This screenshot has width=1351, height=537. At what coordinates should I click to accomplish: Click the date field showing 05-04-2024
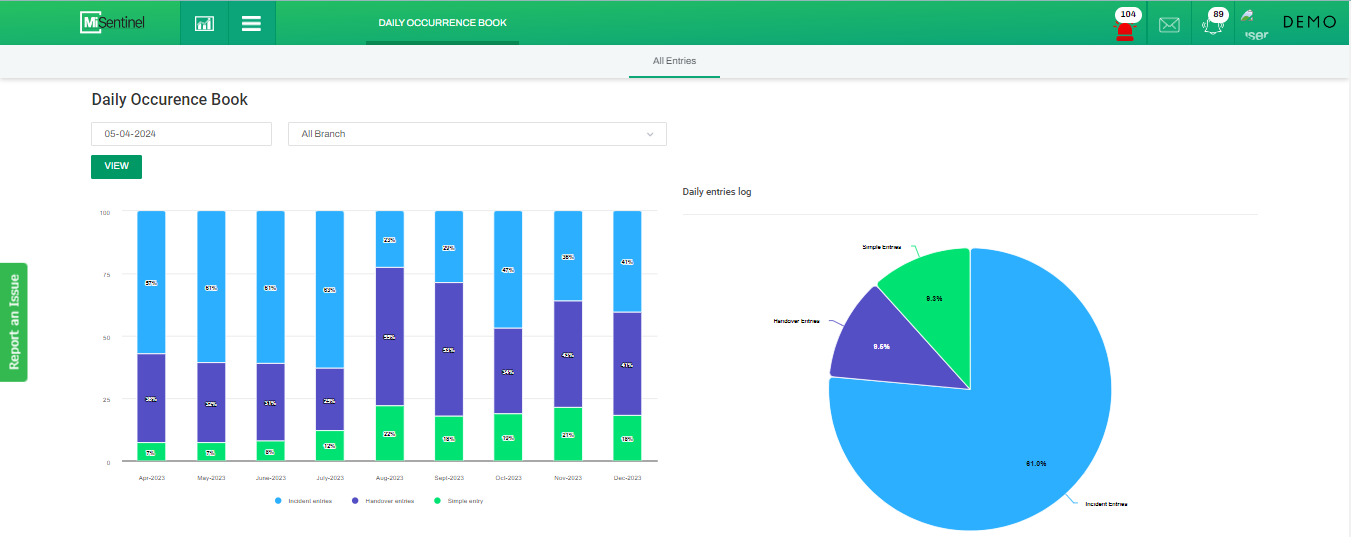[x=181, y=134]
